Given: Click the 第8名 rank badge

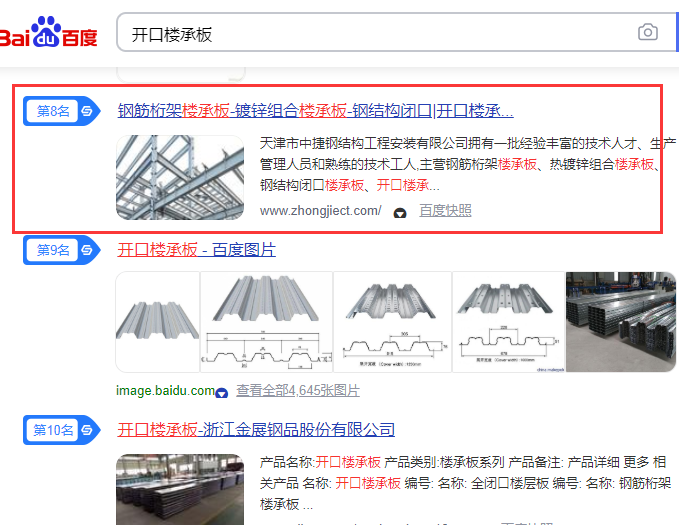Looking at the screenshot, I should (x=61, y=111).
